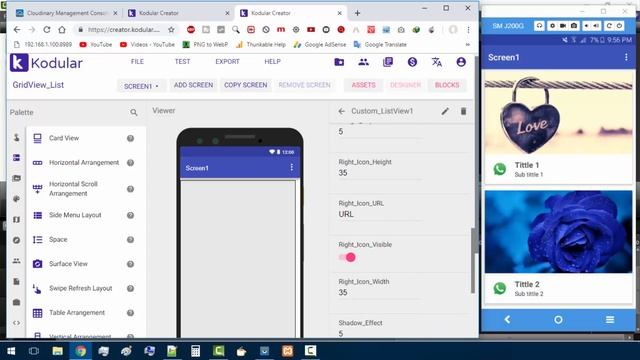Edit the Right_Icon_Height value field
The width and height of the screenshot is (640, 360).
tap(380, 173)
